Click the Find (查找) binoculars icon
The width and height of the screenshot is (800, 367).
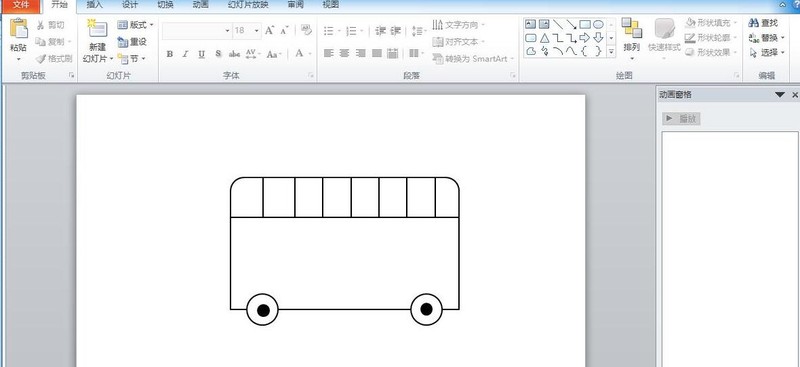tap(754, 23)
